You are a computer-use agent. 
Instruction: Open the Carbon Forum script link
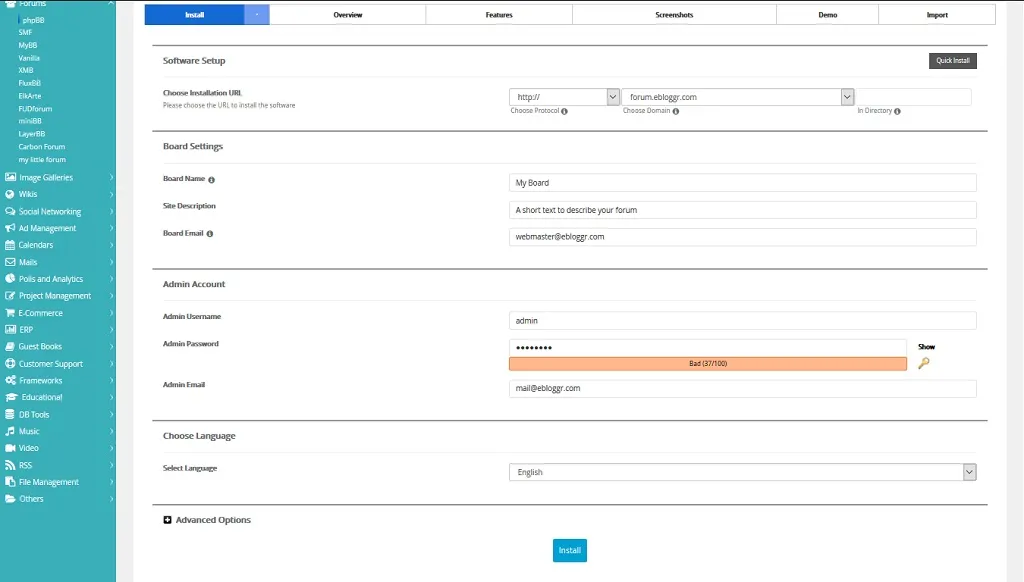42,147
